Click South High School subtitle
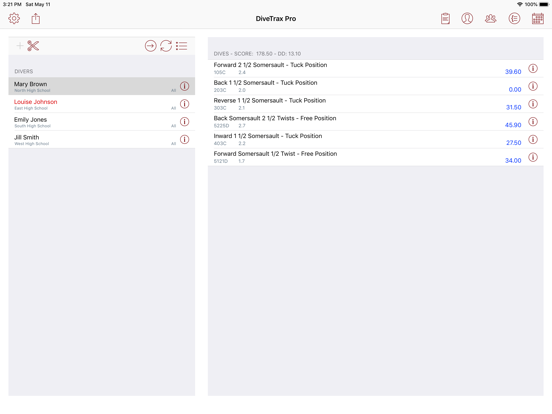 click(x=32, y=126)
